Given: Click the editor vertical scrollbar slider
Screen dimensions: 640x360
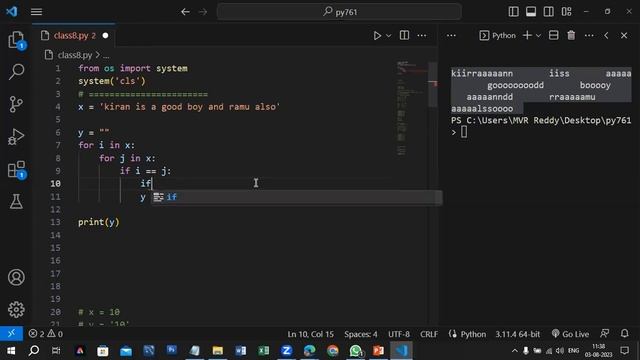Looking at the screenshot, I should pos(433,84).
